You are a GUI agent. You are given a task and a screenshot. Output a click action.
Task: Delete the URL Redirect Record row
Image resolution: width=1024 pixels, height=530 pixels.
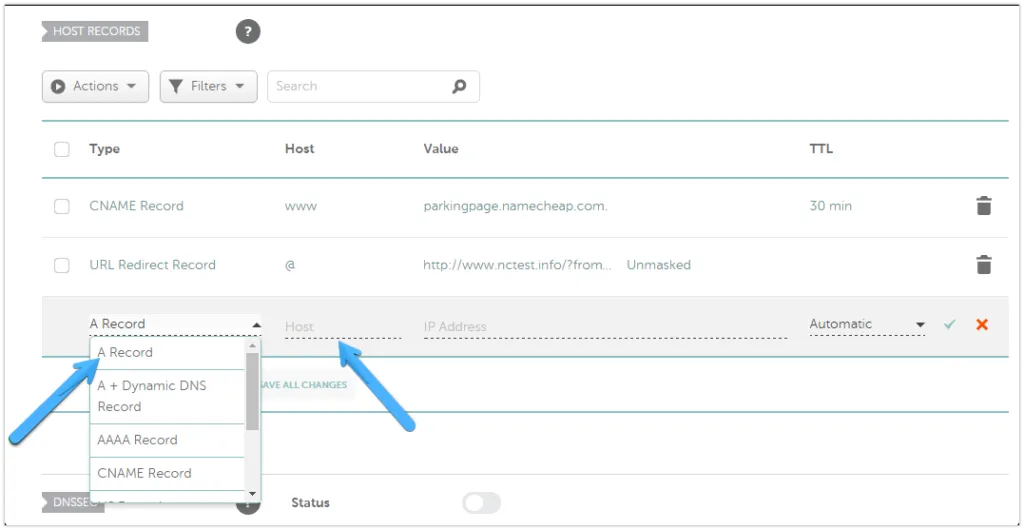click(984, 265)
